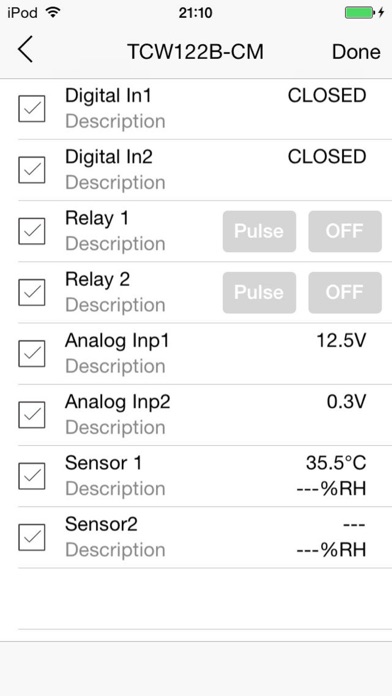The height and width of the screenshot is (696, 392).
Task: Edit the Description field under Analog Inp2
Action: tap(115, 428)
